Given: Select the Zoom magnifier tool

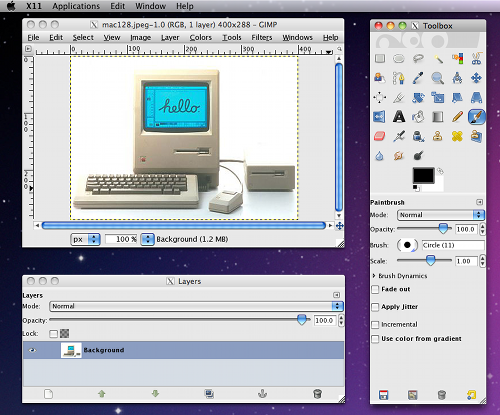Looking at the screenshot, I should [x=438, y=78].
